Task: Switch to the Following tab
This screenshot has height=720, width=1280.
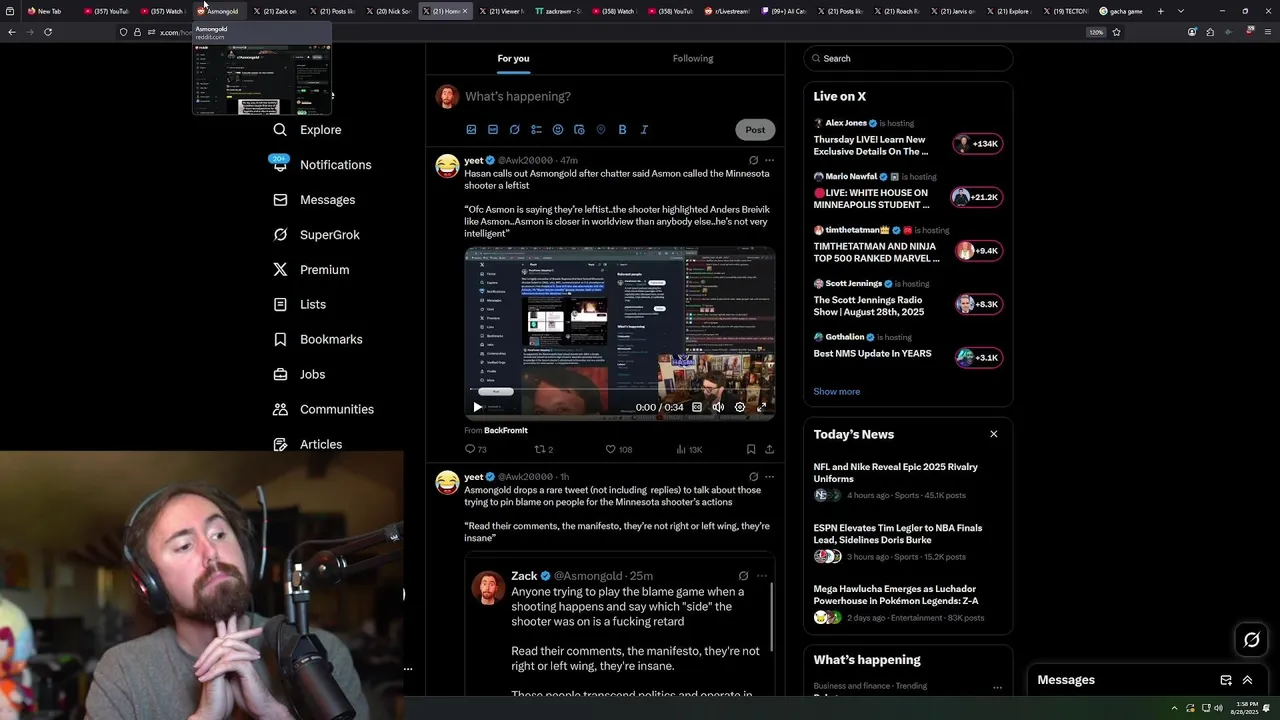Action: pyautogui.click(x=693, y=58)
